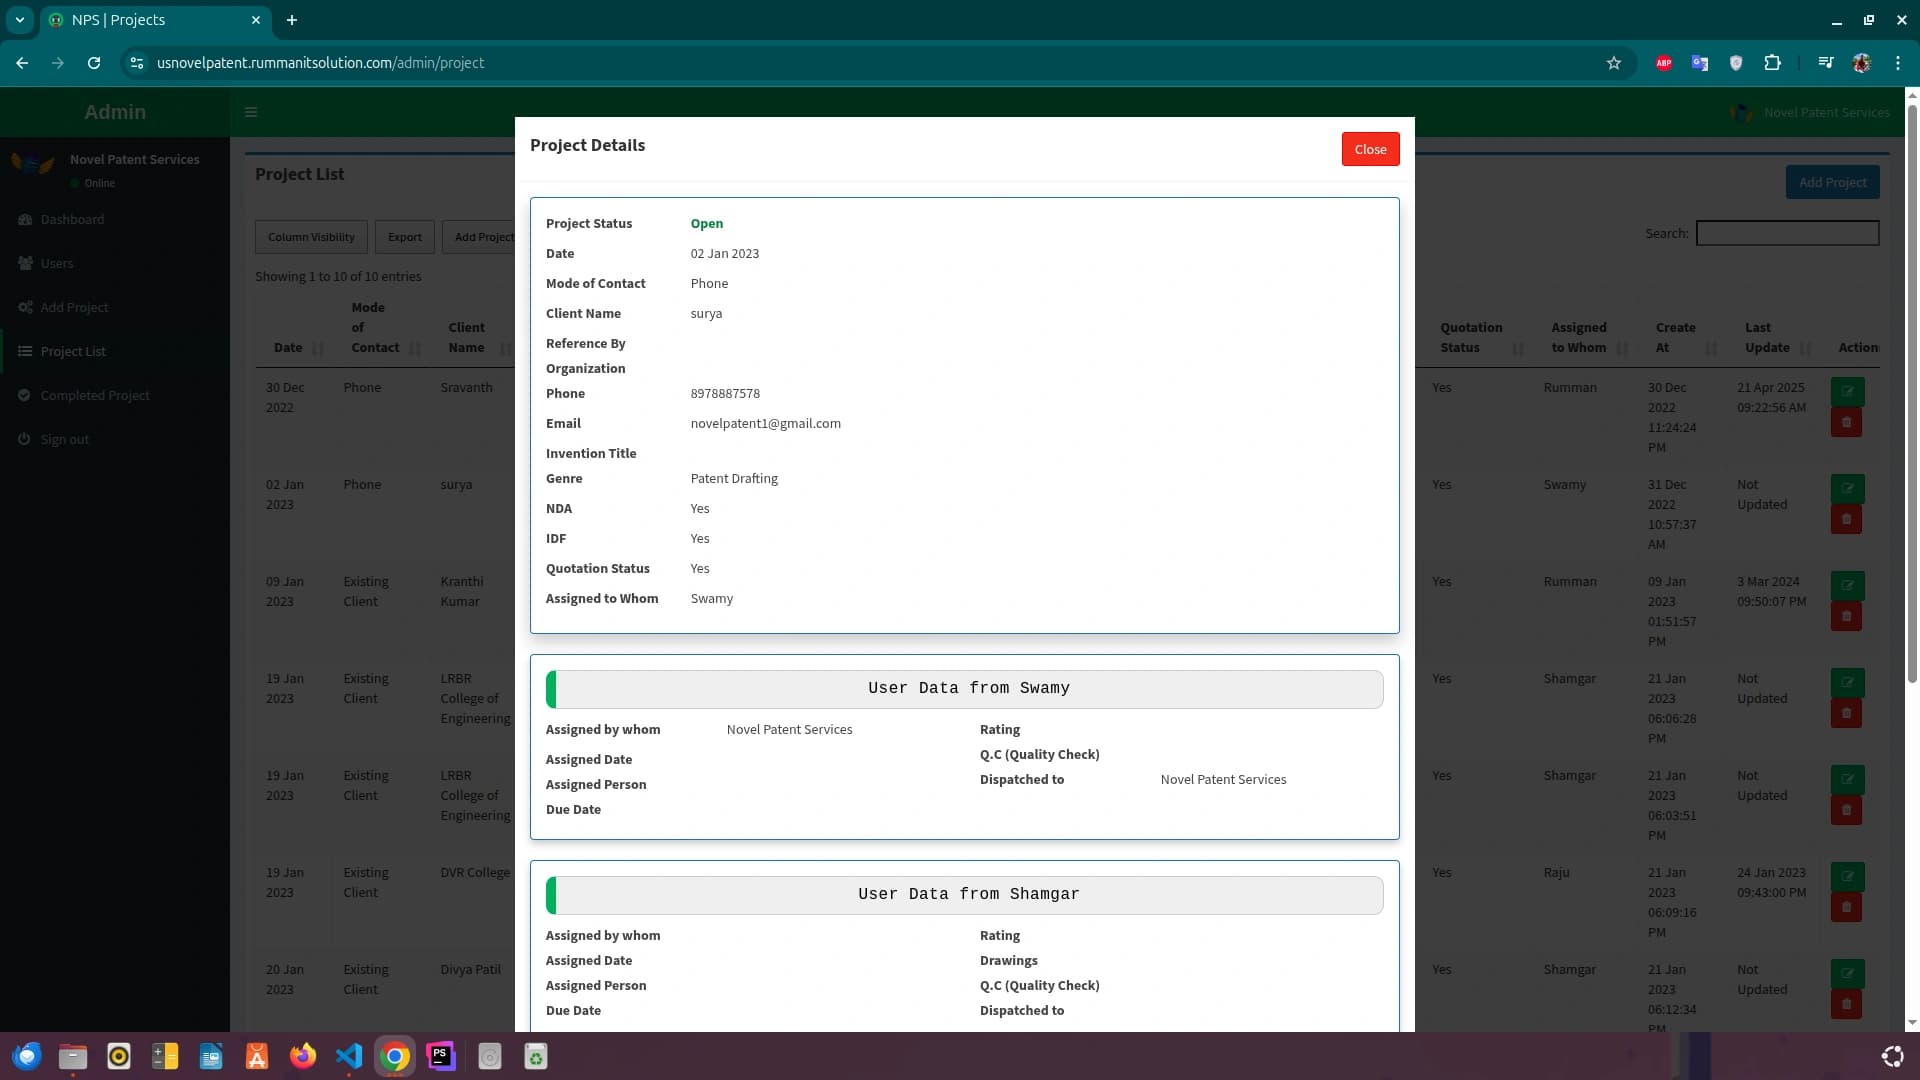Open Column Visibility options
Viewport: 1920px width, 1080px height.
tap(311, 237)
